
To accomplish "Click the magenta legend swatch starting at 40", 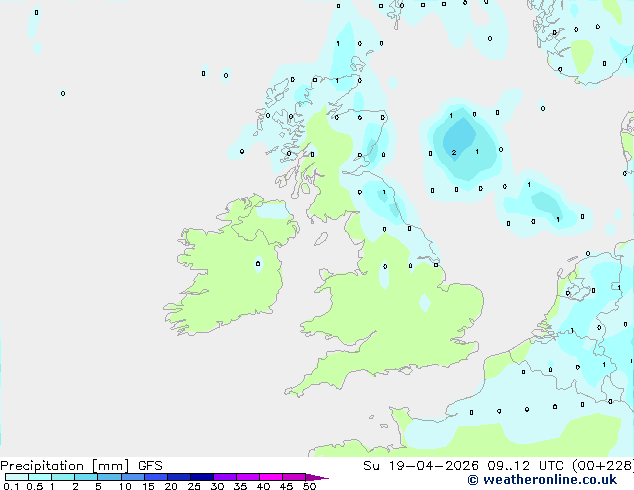I will [271, 477].
